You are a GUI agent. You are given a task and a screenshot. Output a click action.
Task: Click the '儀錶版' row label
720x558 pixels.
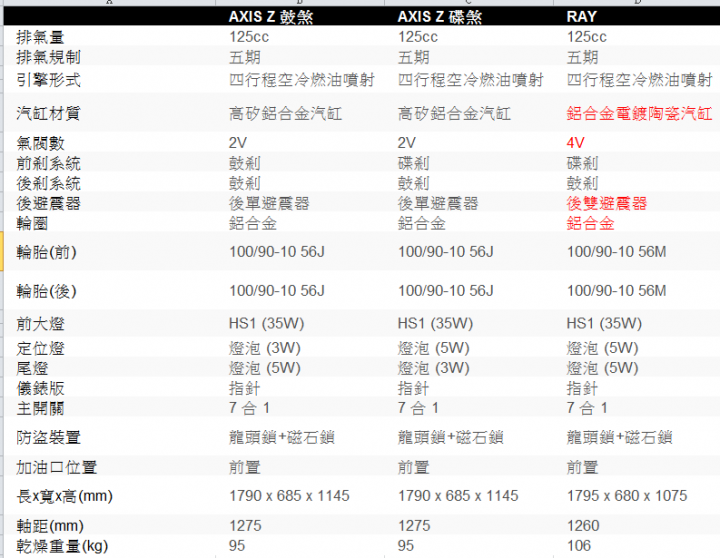(40, 388)
